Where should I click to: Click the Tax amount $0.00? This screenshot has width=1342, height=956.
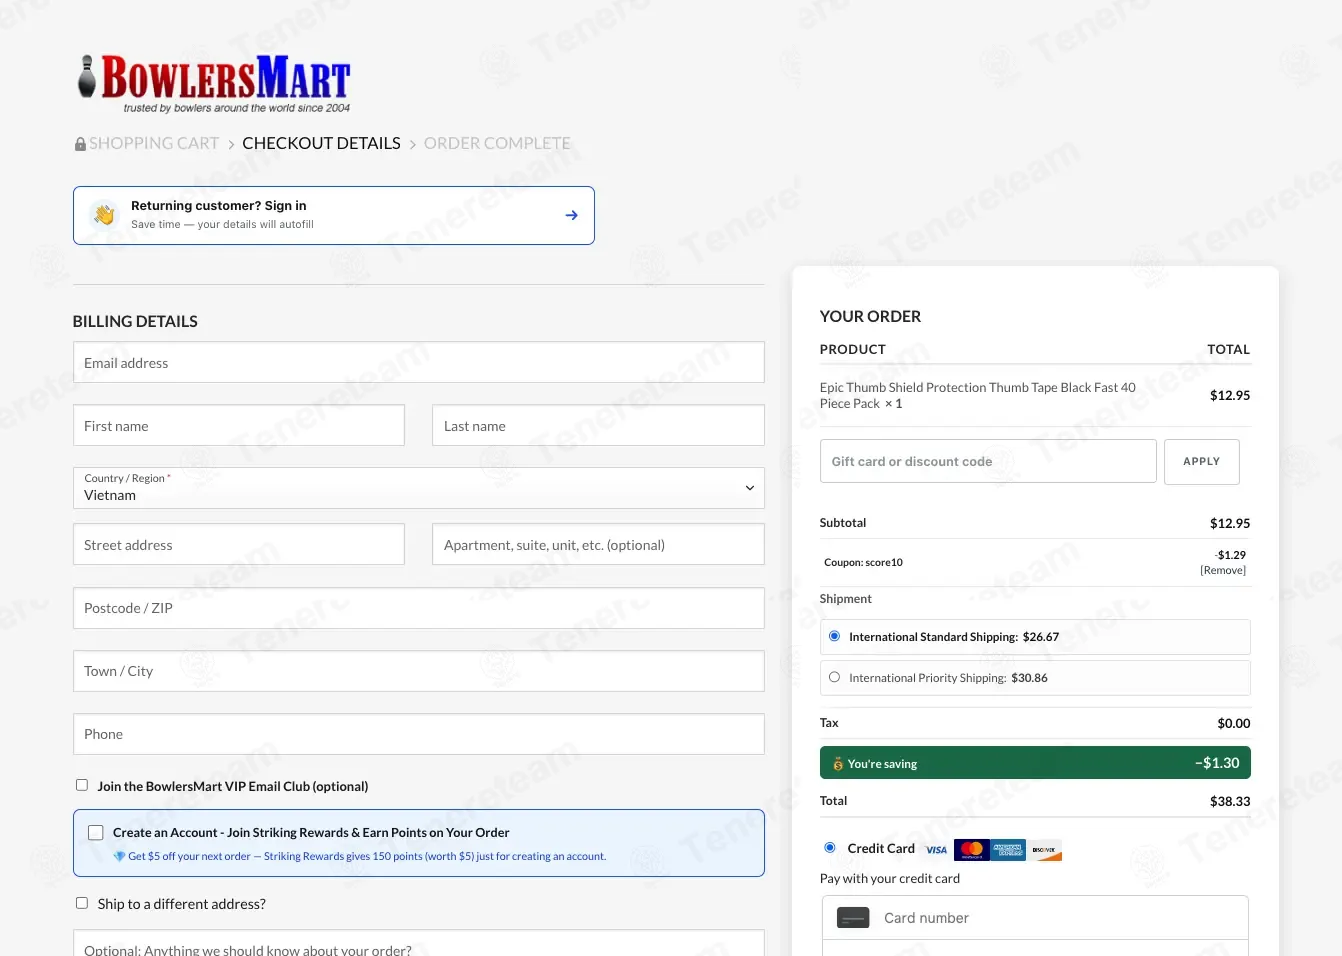pos(1234,723)
